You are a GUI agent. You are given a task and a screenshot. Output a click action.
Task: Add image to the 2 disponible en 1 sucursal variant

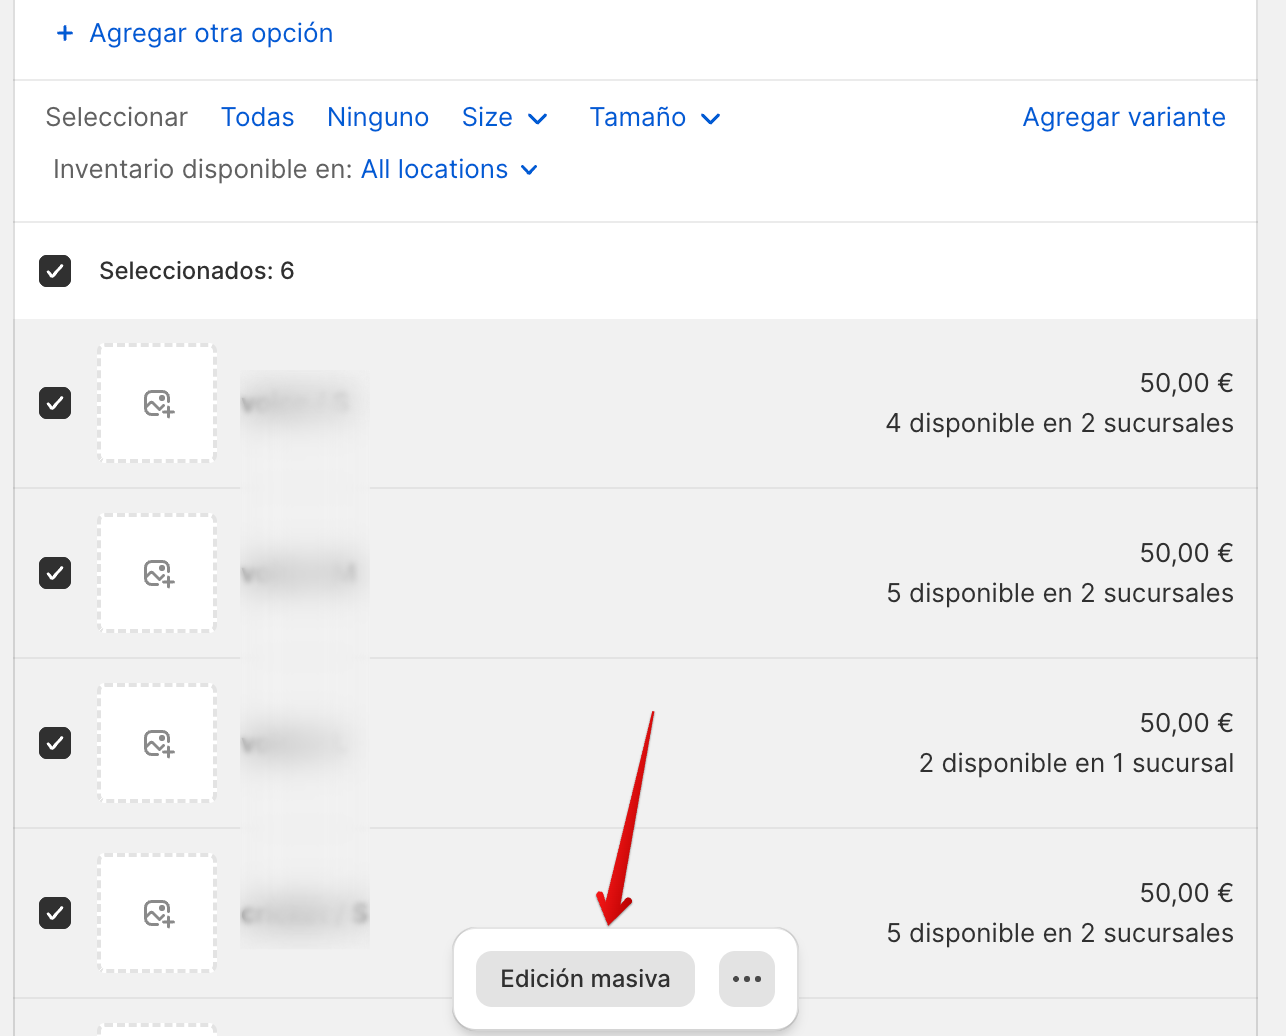tap(158, 743)
